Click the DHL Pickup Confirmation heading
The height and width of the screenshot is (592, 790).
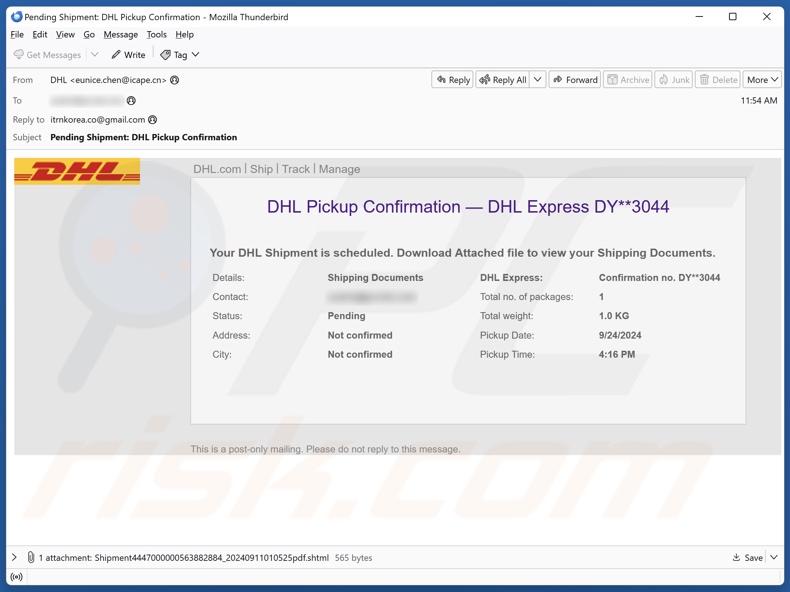click(x=468, y=207)
